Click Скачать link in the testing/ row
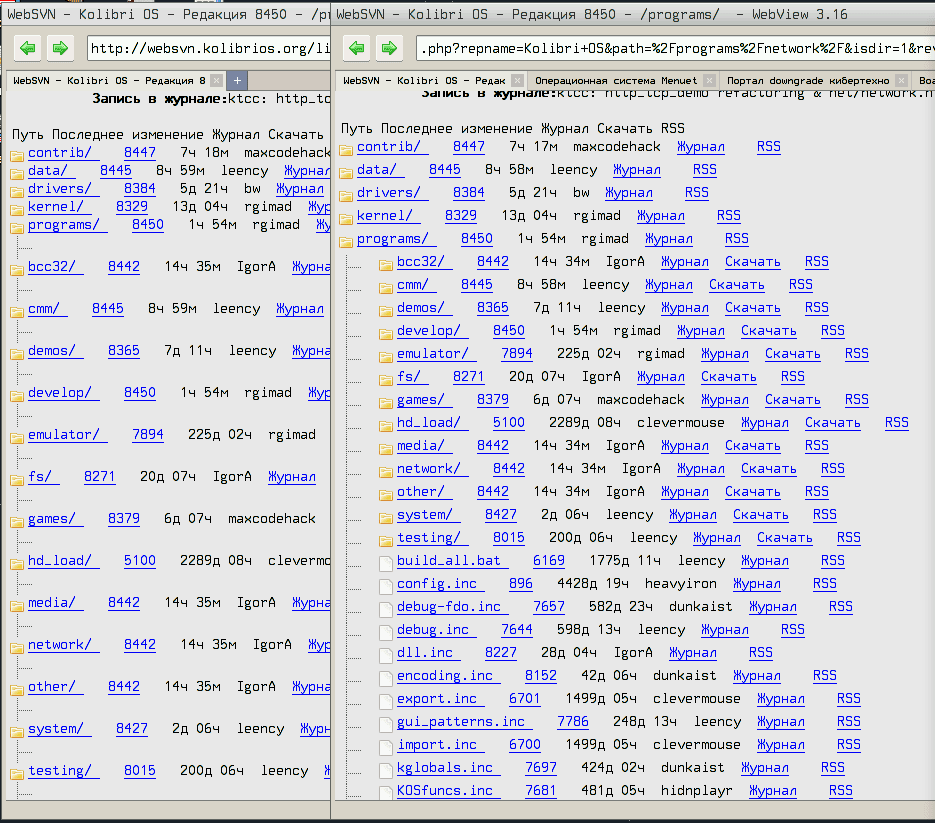This screenshot has width=935, height=823. coord(784,537)
